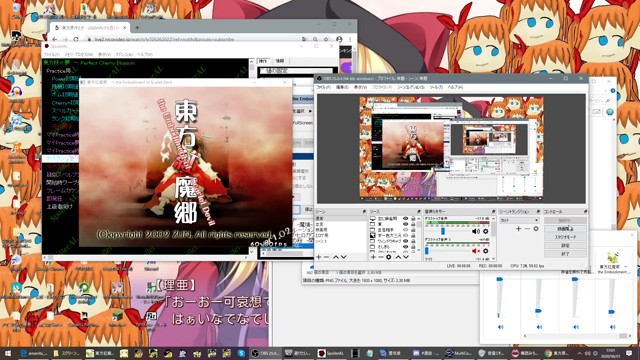Open new tab in Chrome
Image resolution: width=640 pixels, height=360 pixels.
[137, 28]
